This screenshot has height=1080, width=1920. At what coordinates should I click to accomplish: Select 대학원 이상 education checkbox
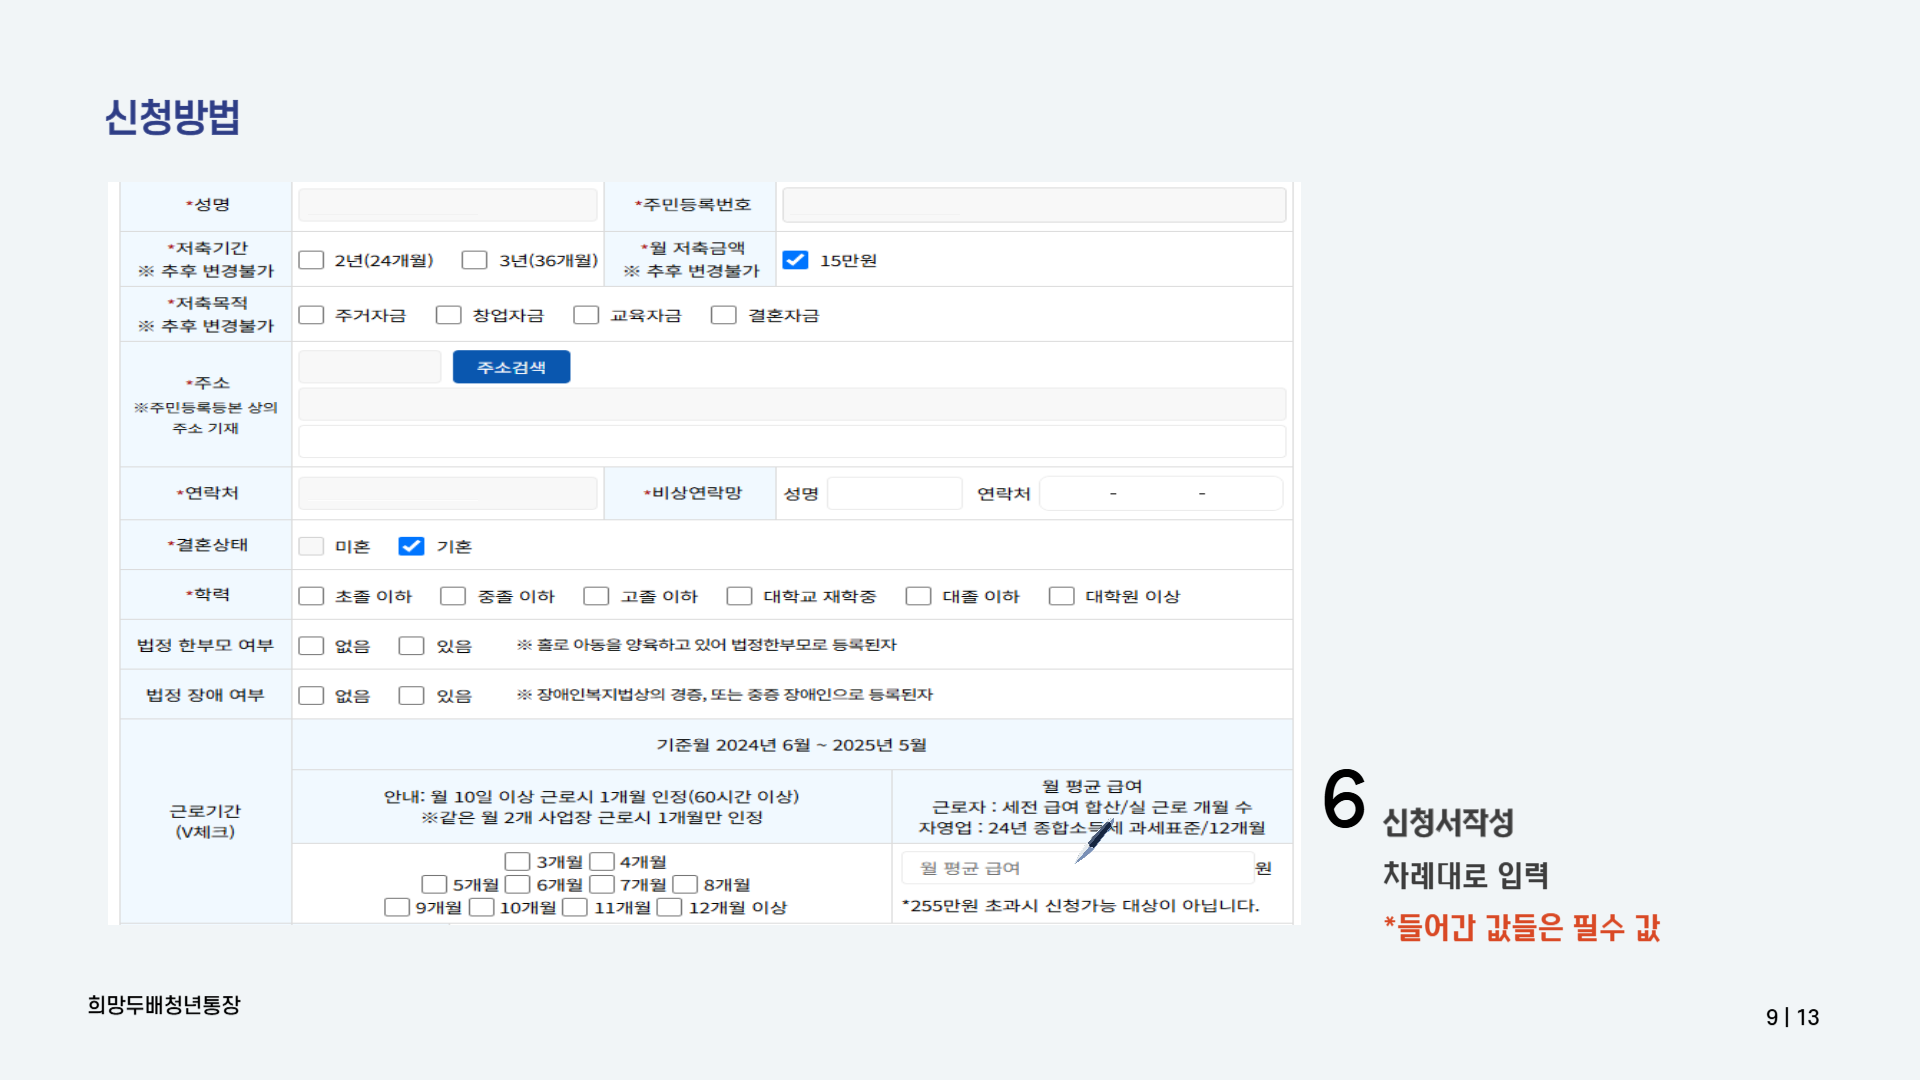[1061, 596]
